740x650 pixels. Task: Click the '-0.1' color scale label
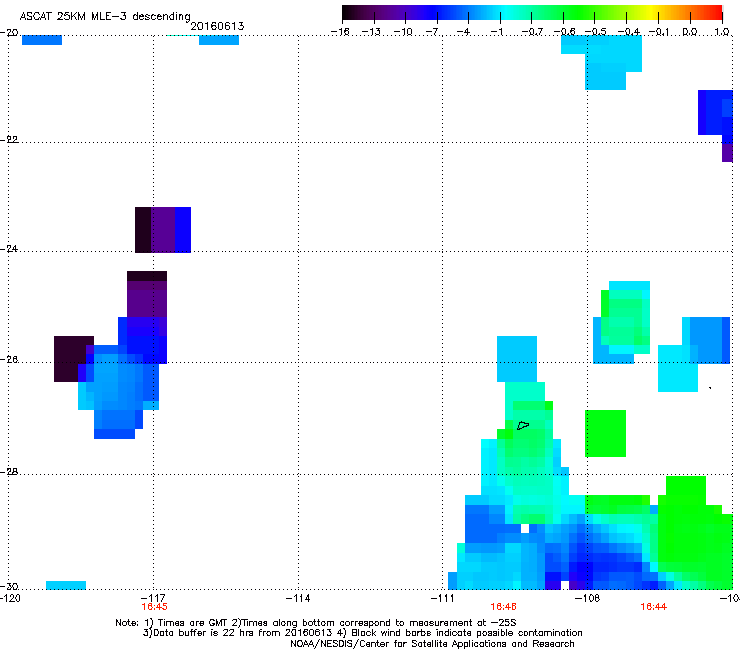pos(658,32)
